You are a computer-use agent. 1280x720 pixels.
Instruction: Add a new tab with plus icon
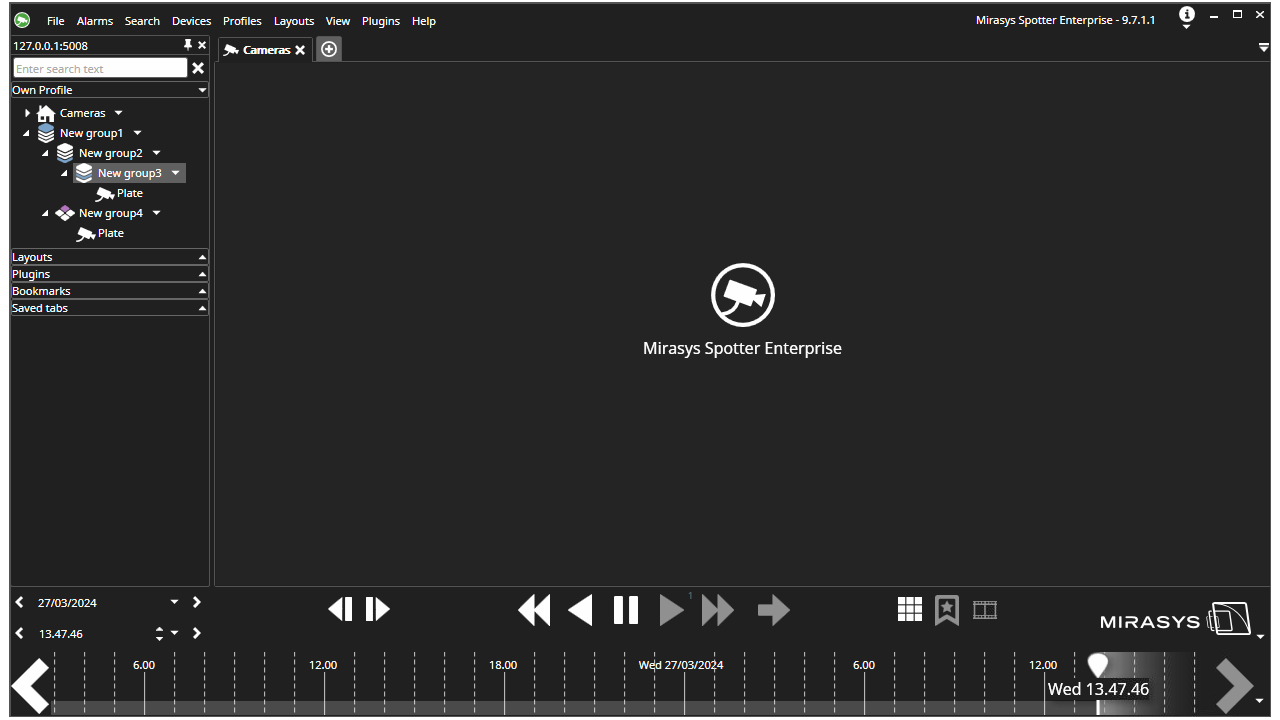(329, 49)
